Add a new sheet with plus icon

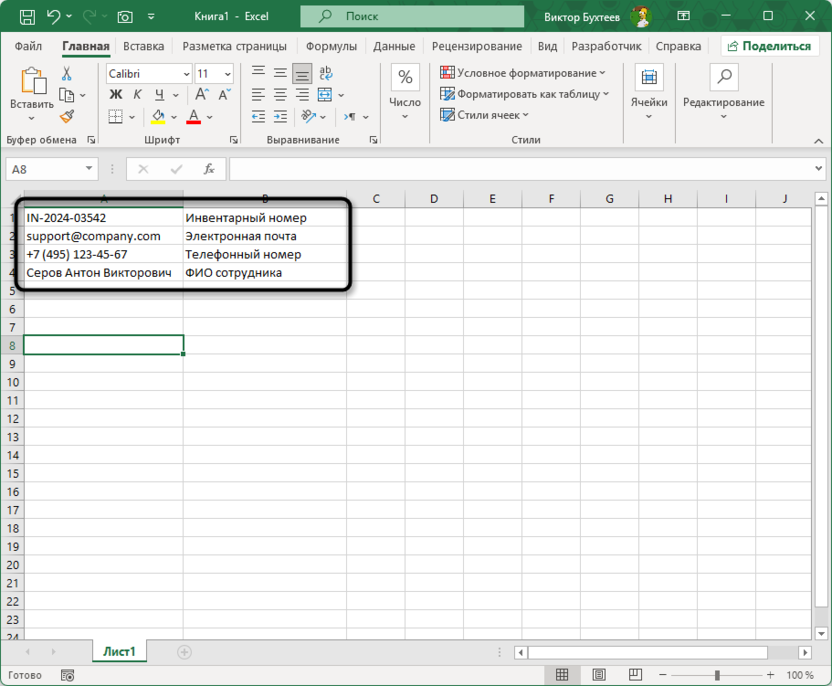[x=184, y=652]
